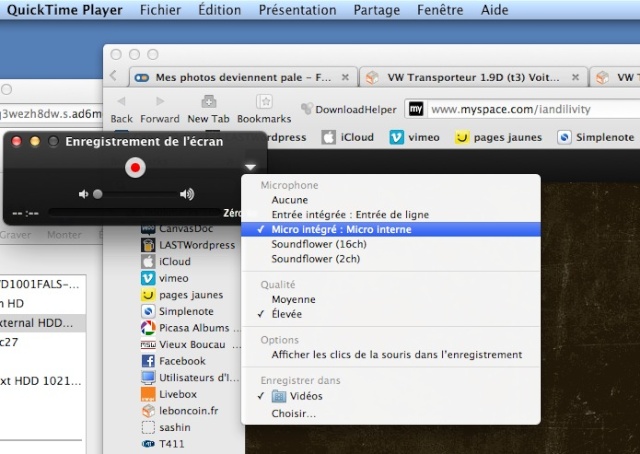Click the browser Forward arrow icon
The height and width of the screenshot is (454, 640).
[160, 101]
